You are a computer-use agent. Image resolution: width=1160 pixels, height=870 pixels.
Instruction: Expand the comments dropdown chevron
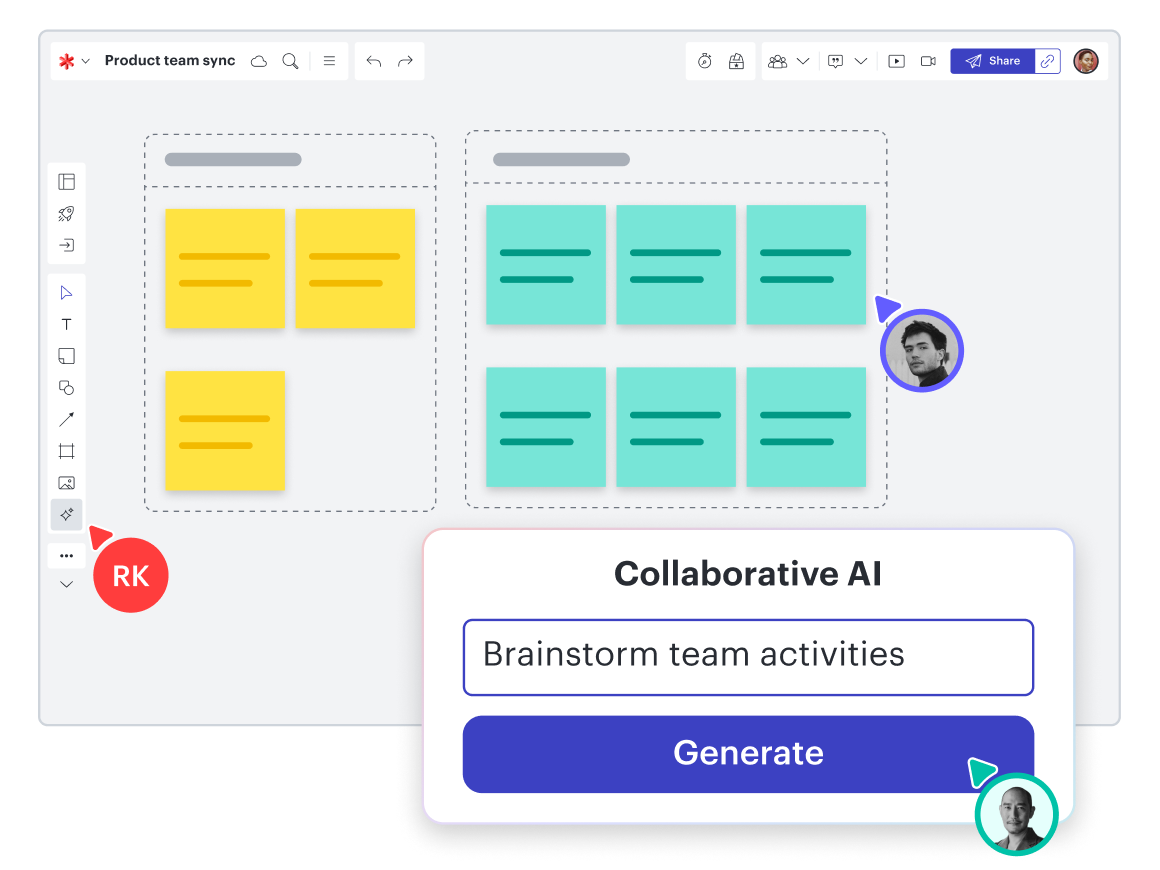[860, 61]
